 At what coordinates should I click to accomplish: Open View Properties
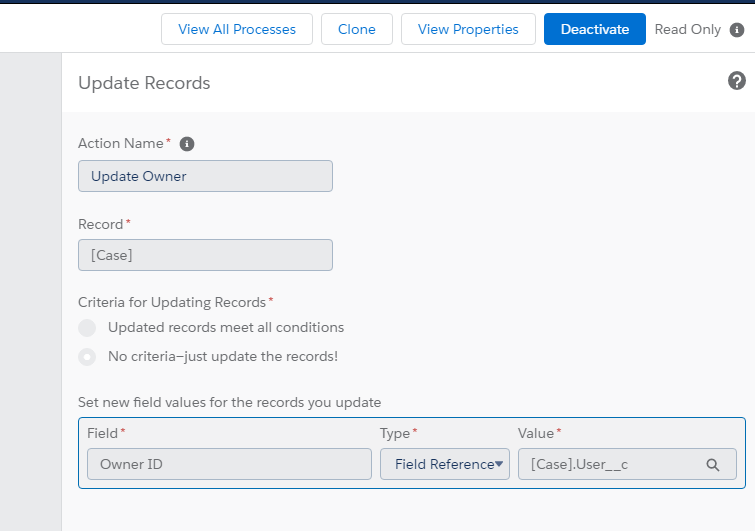(468, 29)
